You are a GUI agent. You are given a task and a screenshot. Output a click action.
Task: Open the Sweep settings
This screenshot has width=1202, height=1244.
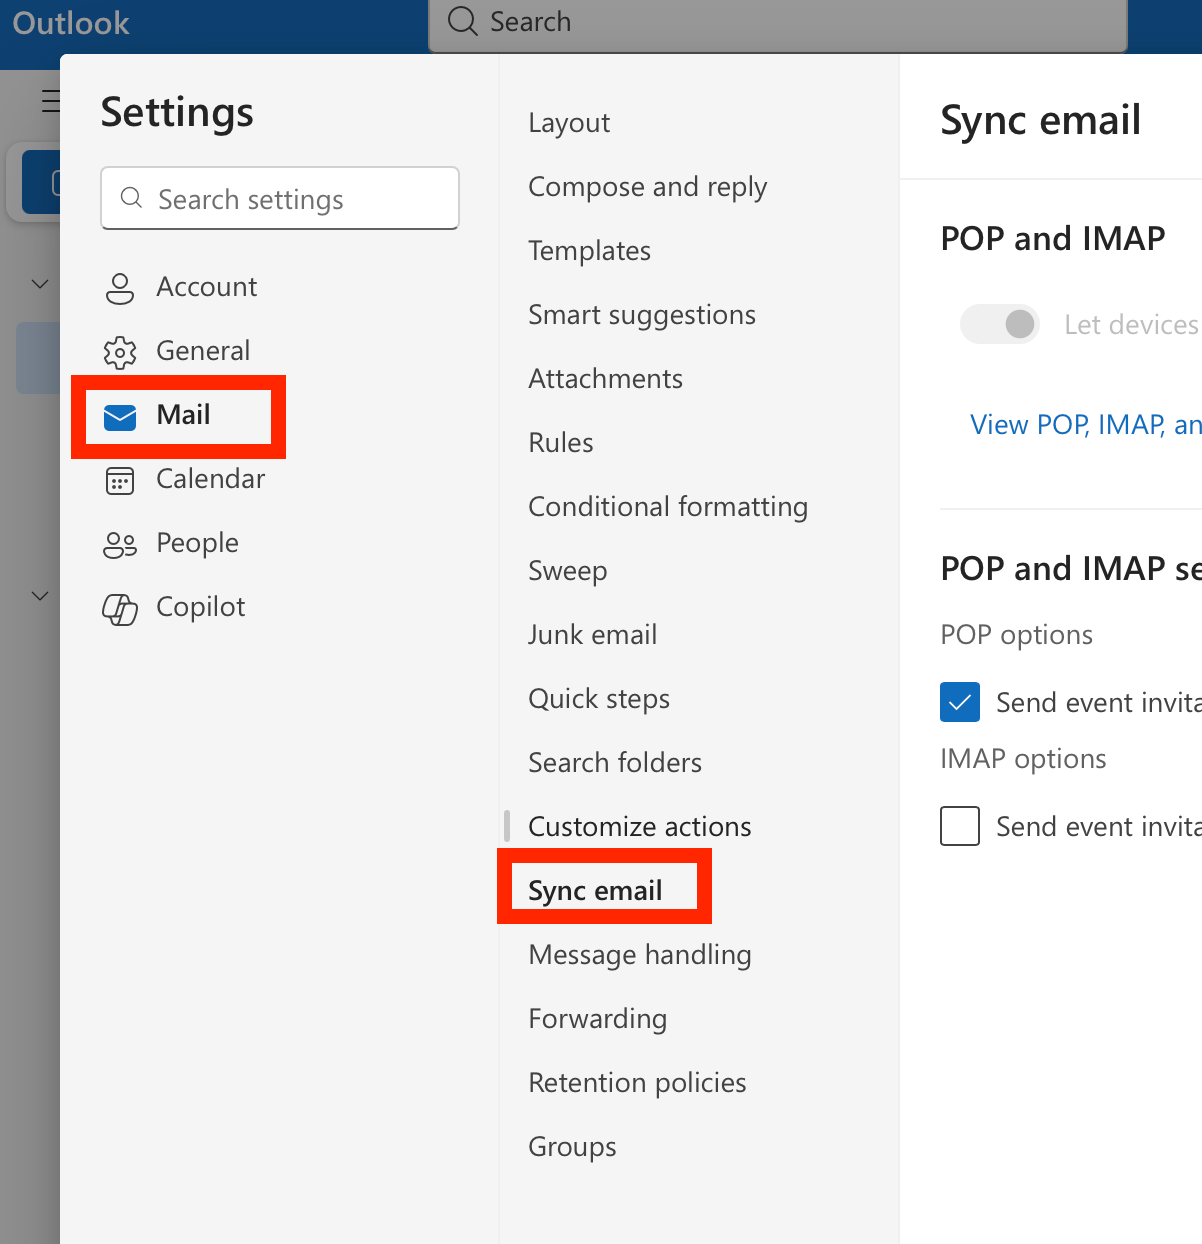[x=567, y=571]
